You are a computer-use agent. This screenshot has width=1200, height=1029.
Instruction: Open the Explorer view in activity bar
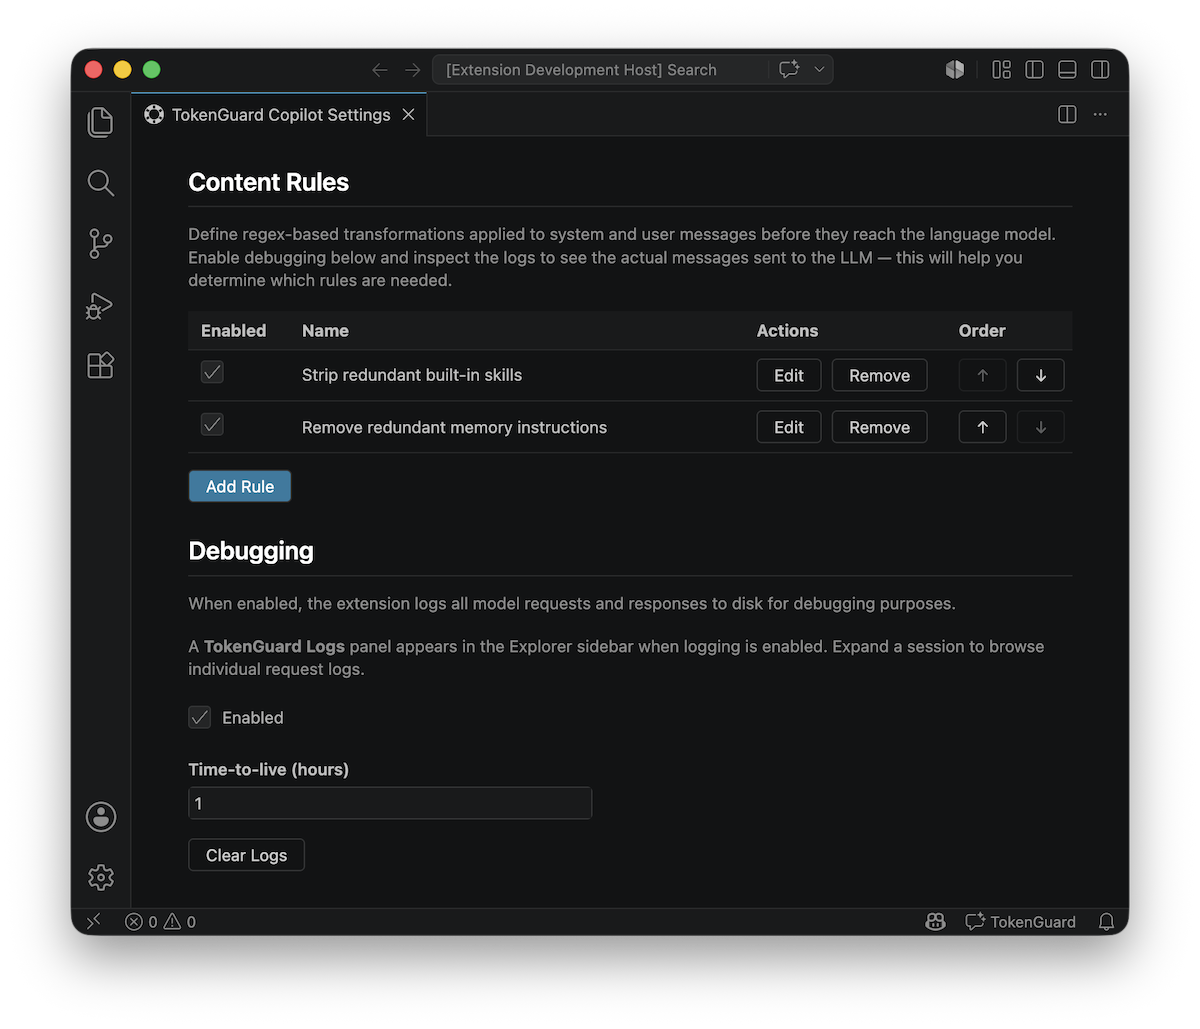(x=100, y=122)
